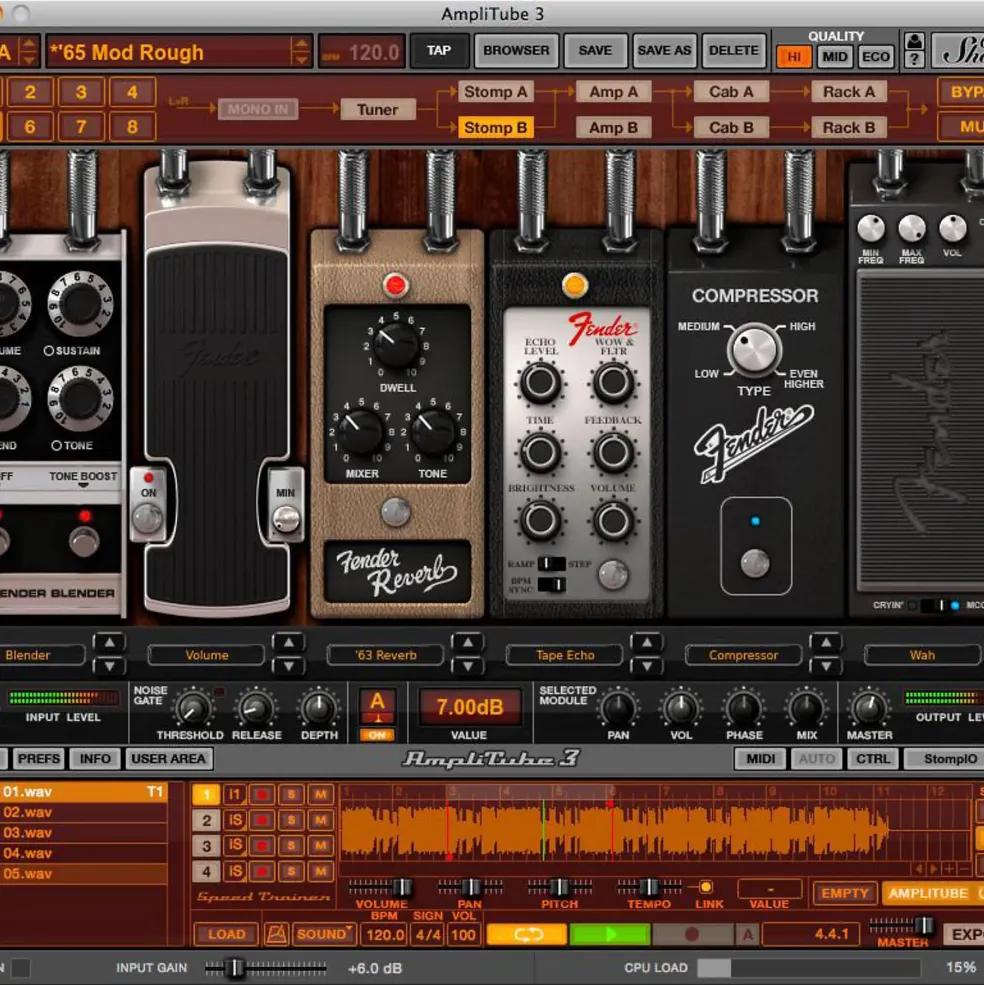Open the SOUND dropdown in recorder

pyautogui.click(x=324, y=934)
